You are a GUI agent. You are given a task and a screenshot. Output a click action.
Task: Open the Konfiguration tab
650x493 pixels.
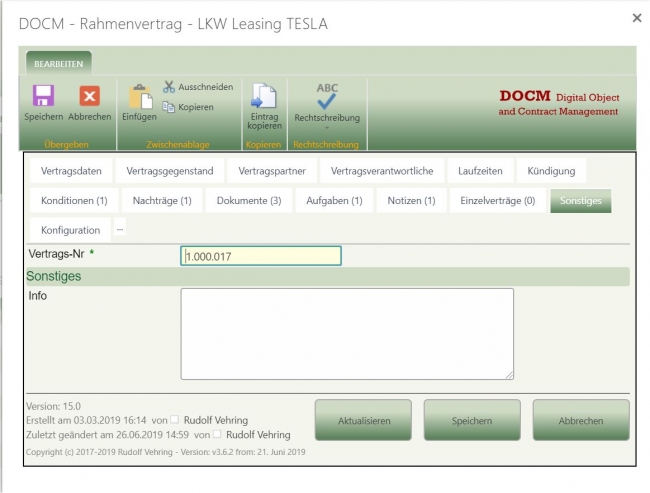click(70, 230)
